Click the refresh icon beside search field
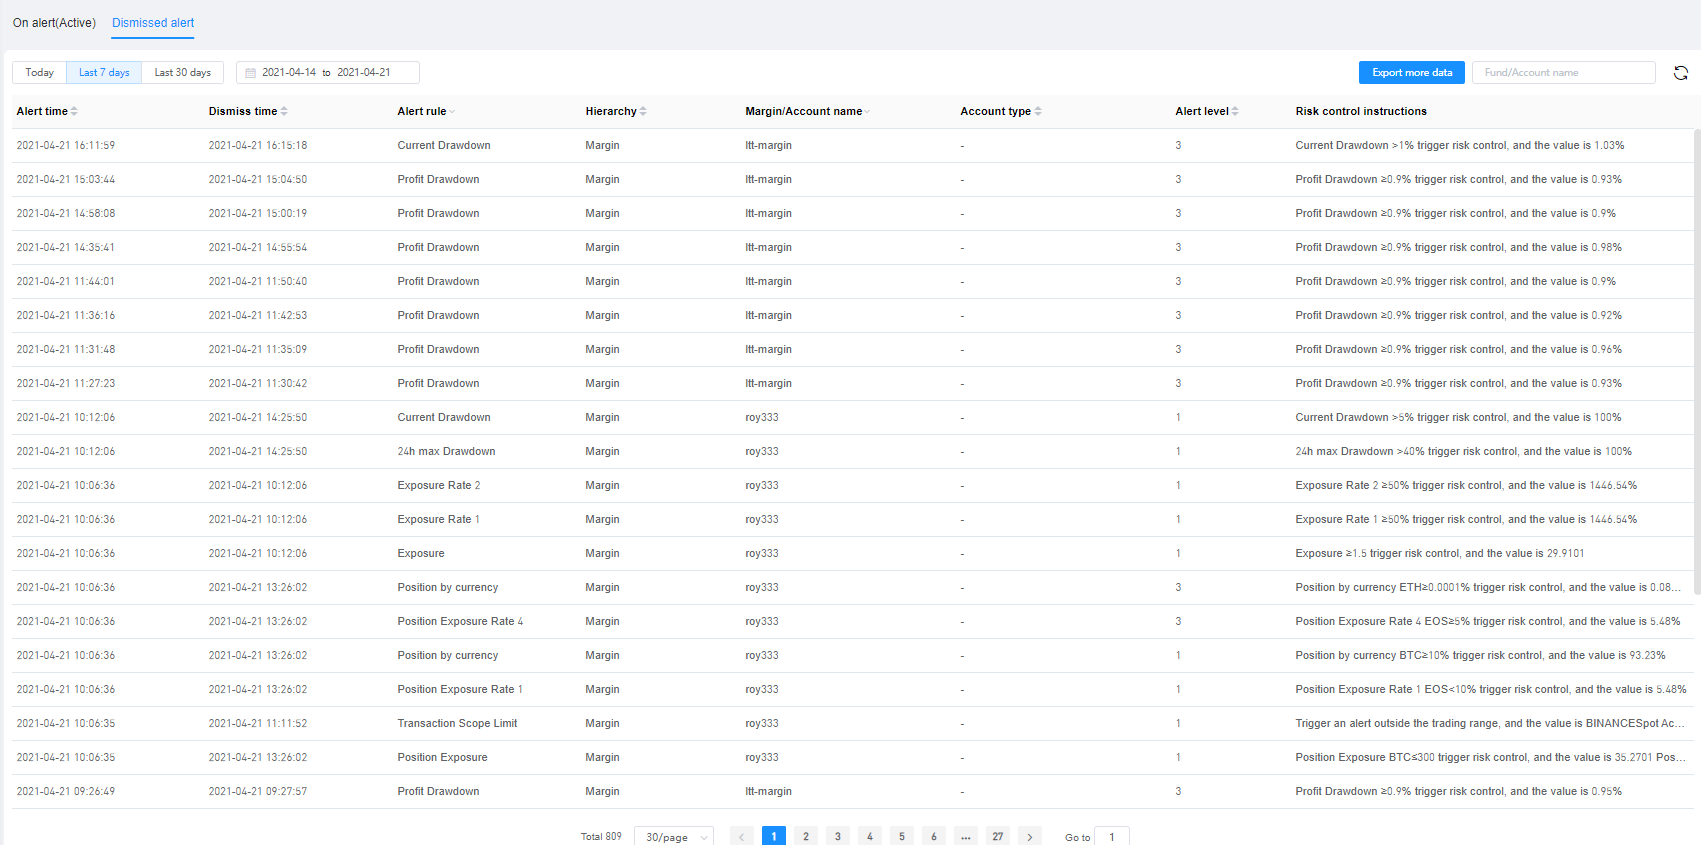Image resolution: width=1701 pixels, height=845 pixels. coord(1681,73)
